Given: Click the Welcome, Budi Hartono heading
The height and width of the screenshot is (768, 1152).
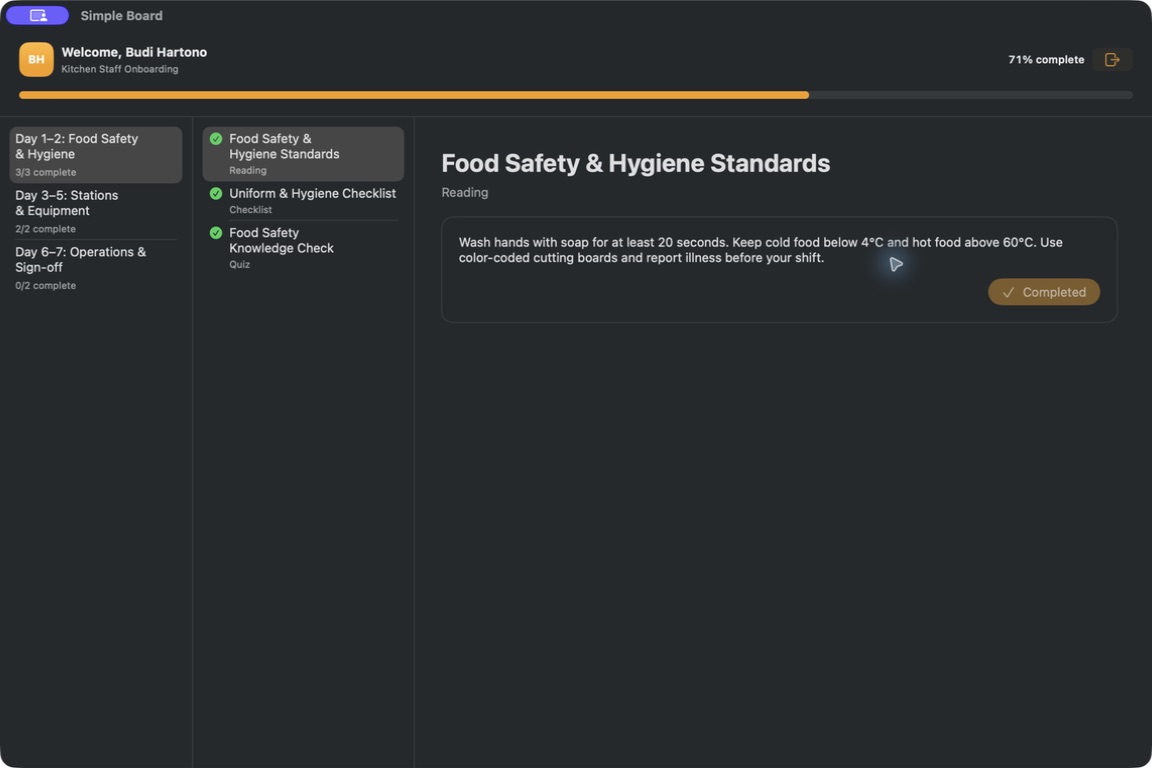Looking at the screenshot, I should [134, 52].
